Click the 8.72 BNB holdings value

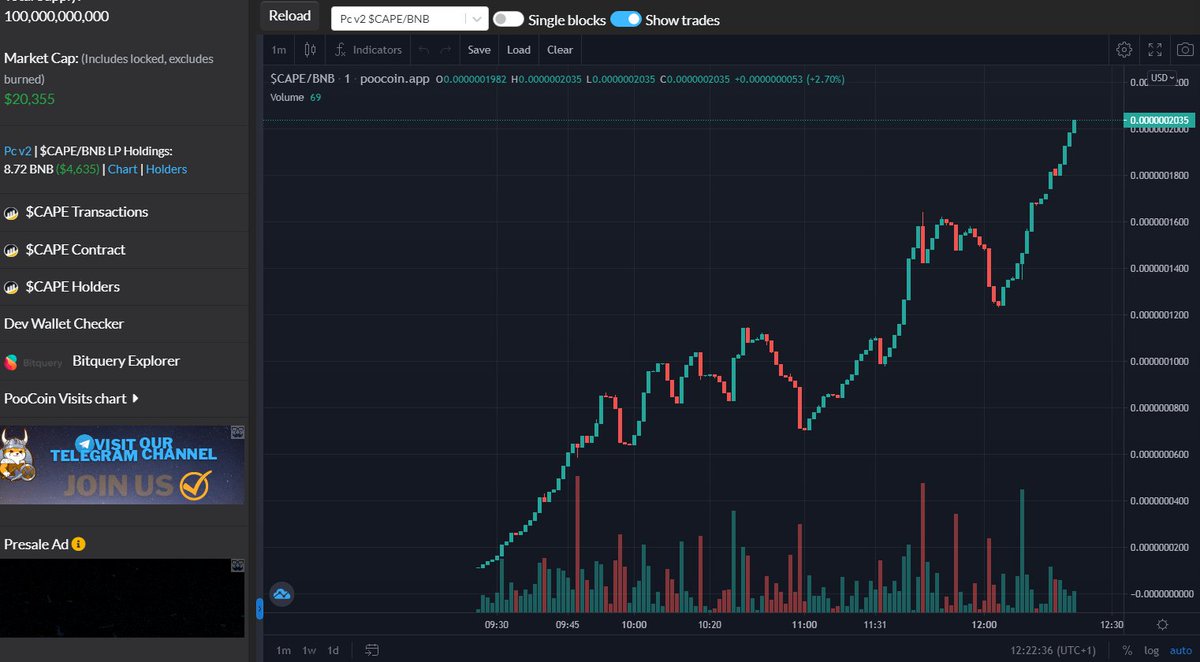coord(29,169)
